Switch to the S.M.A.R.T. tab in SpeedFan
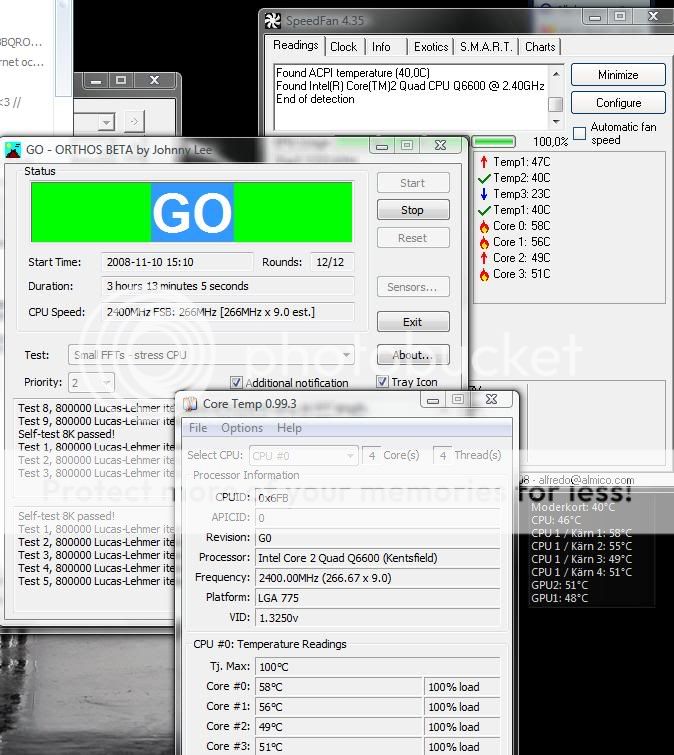 coord(485,47)
